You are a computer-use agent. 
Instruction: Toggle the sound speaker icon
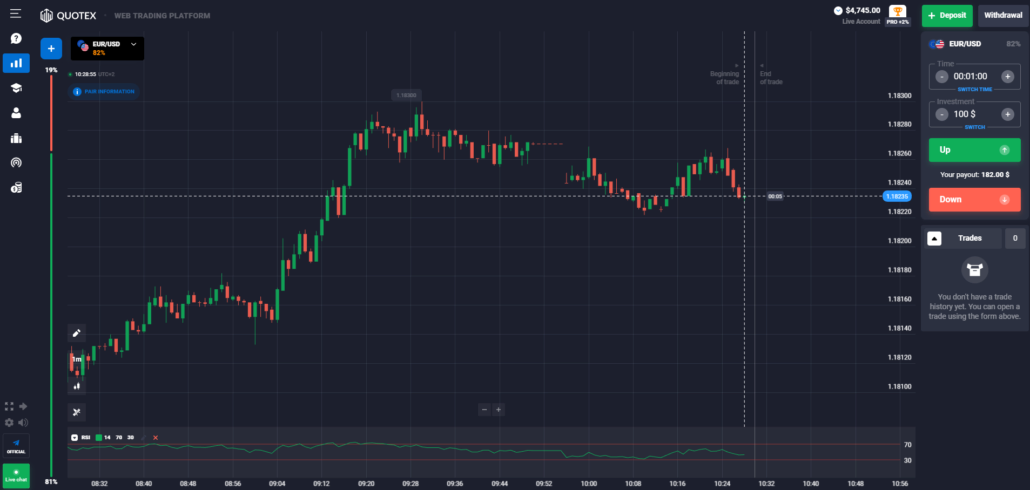coord(23,422)
